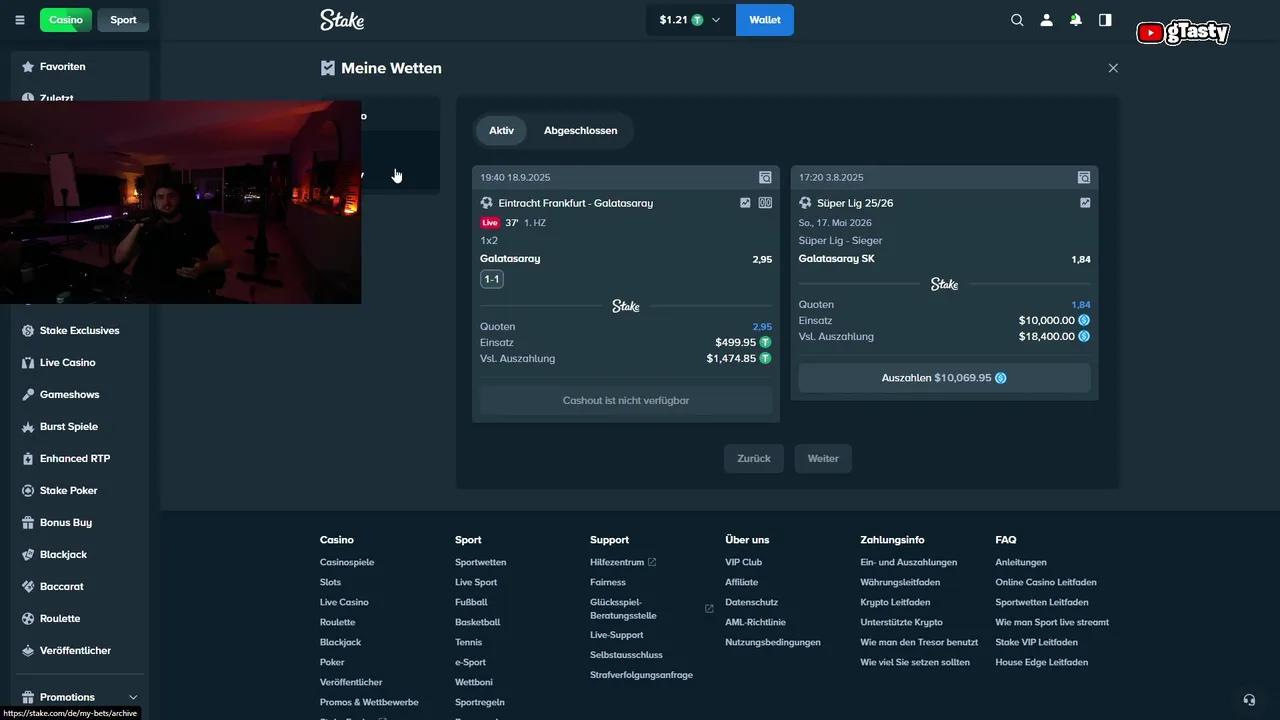
Task: Select the Aktiv bets tab
Action: [x=501, y=130]
